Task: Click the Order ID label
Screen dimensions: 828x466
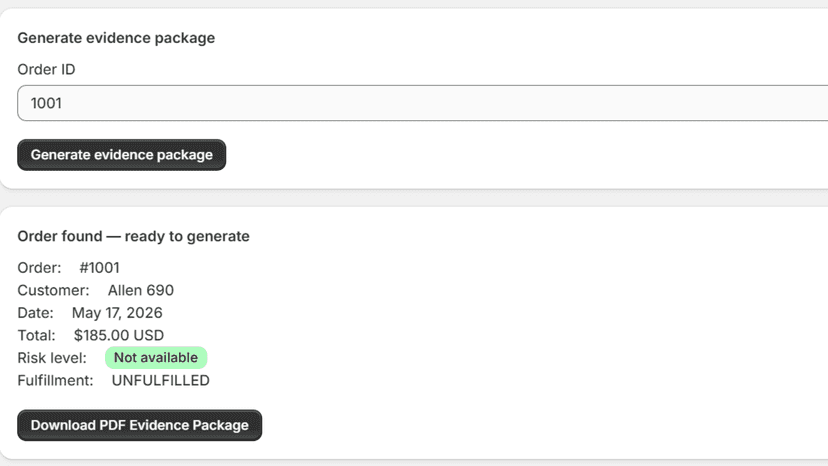Action: coord(46,69)
